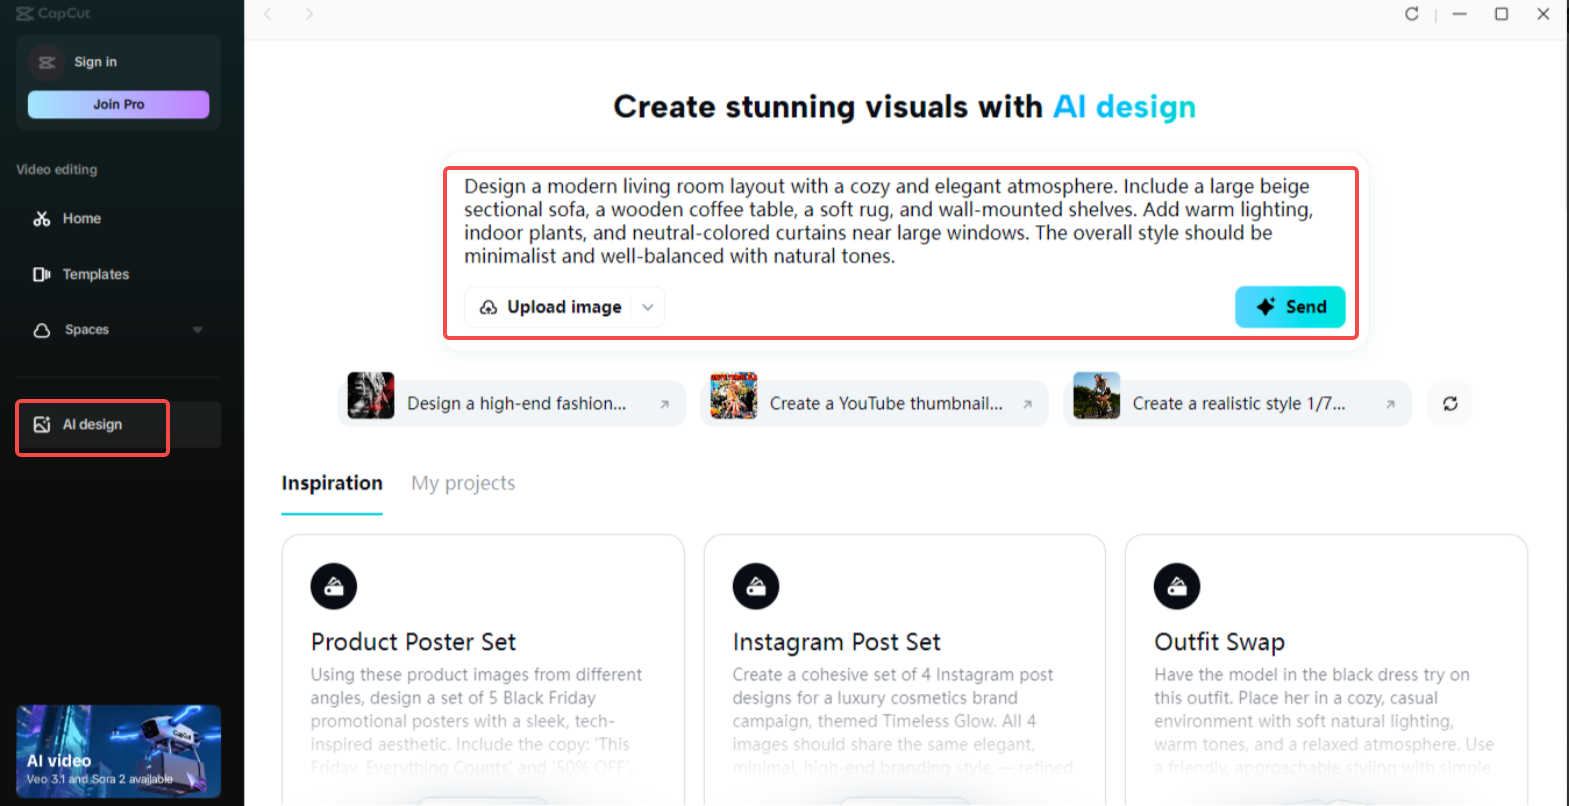Click the Outfit Swap card icon
1569x806 pixels.
pyautogui.click(x=1177, y=586)
